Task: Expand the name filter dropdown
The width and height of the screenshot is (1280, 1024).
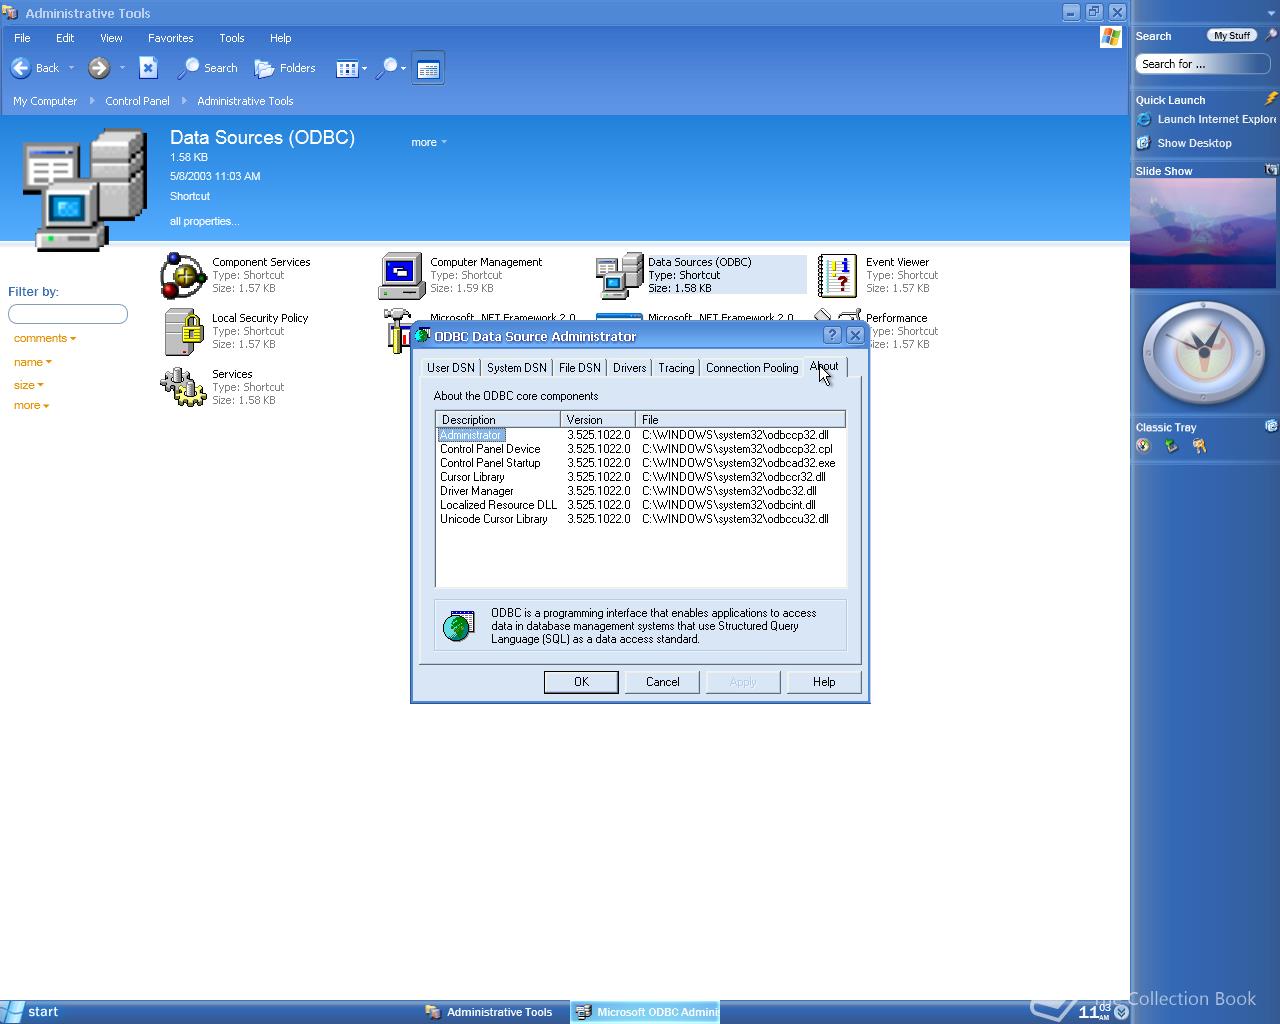Action: (x=33, y=362)
